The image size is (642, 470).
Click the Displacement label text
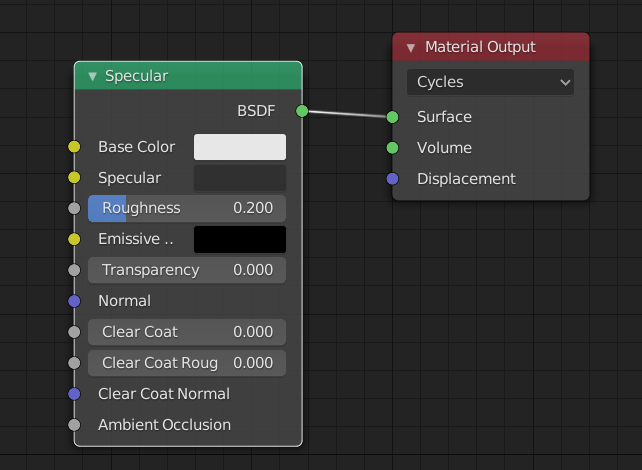coord(466,179)
